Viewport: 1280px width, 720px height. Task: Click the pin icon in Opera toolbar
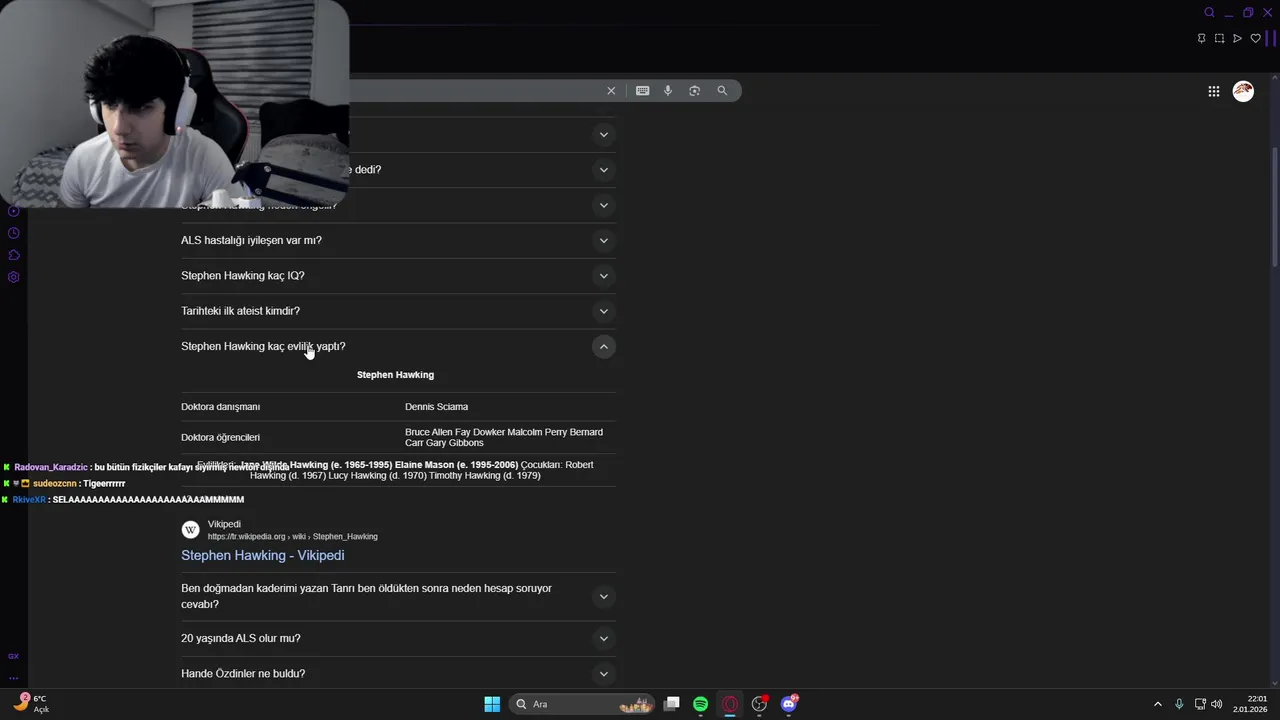tap(1201, 39)
